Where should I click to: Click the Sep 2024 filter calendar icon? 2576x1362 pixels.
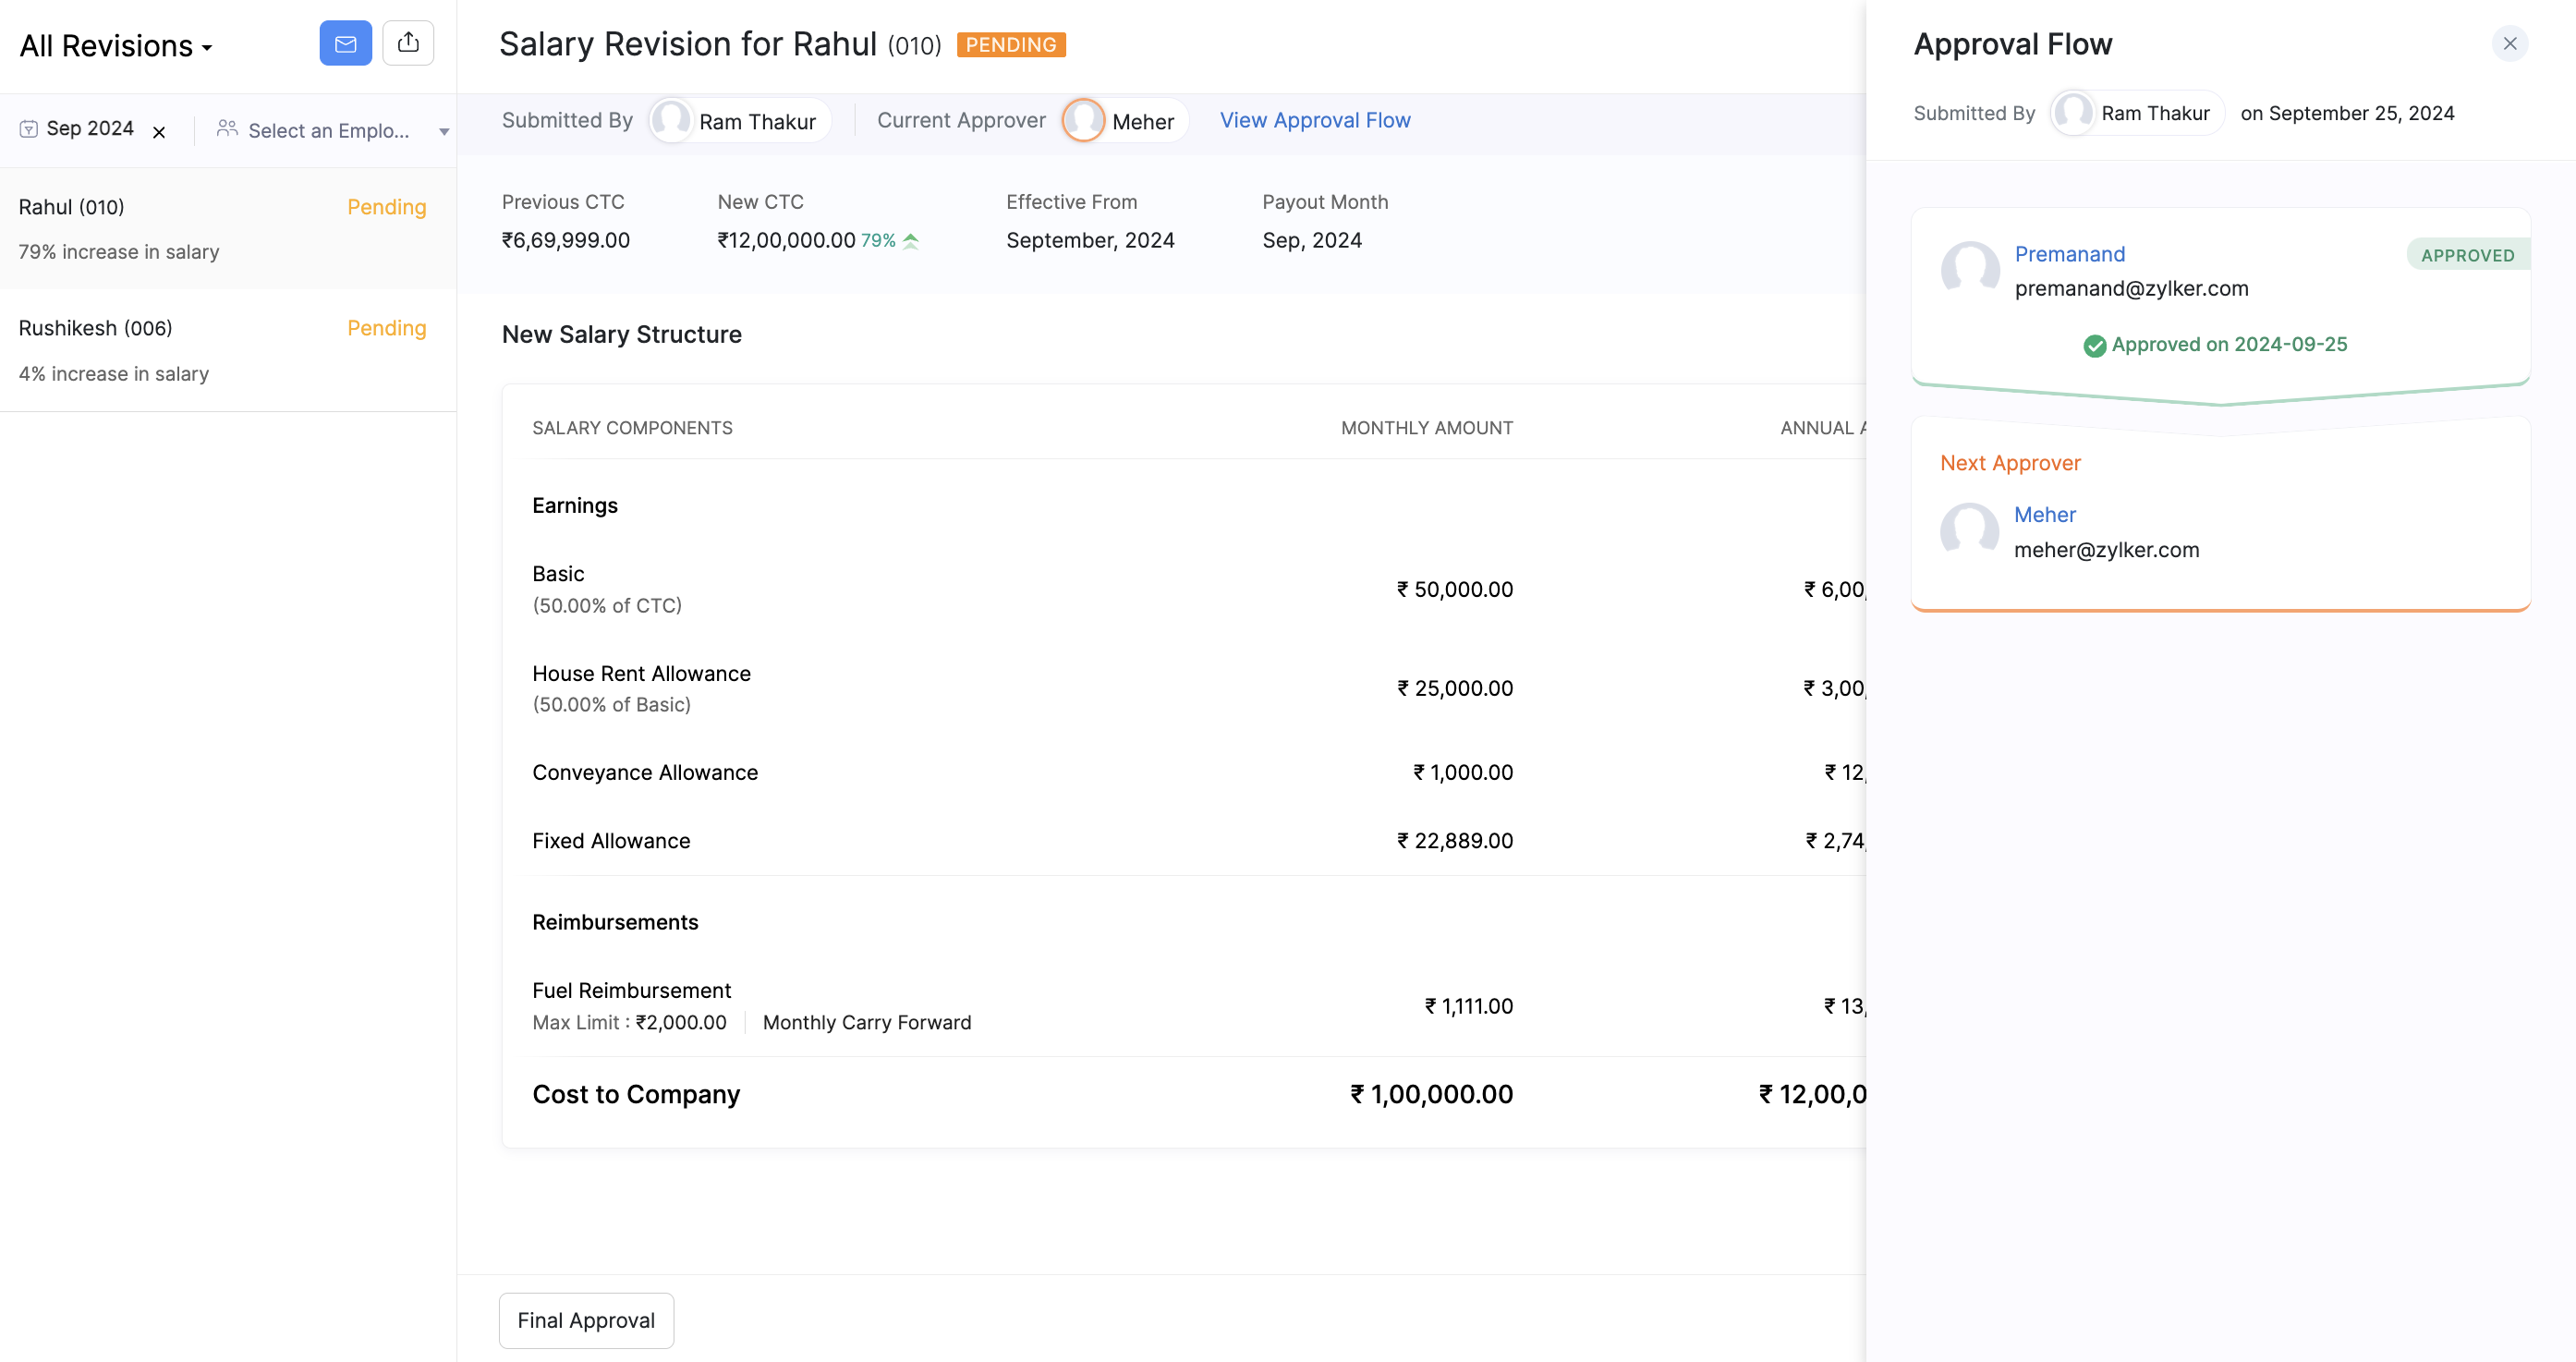(29, 129)
